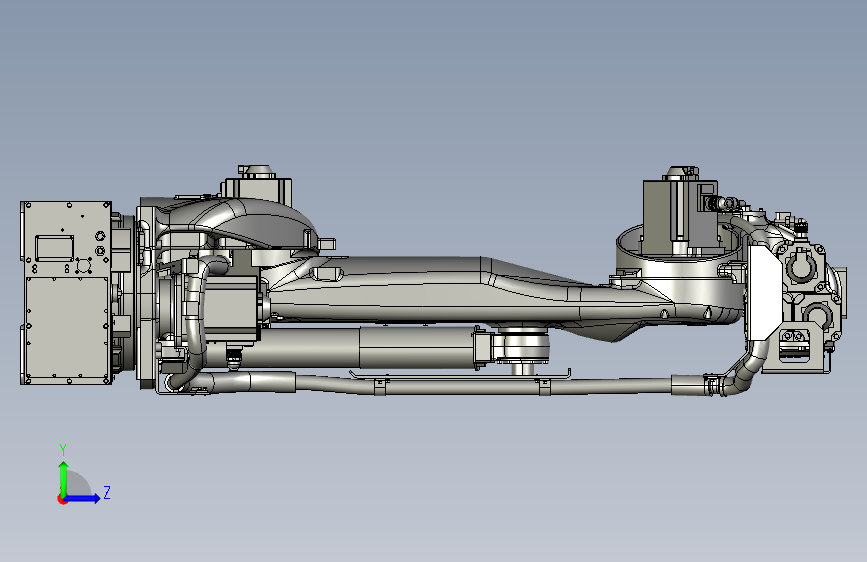This screenshot has height=562, width=867.
Task: Click the red X axis origin ball
Action: (62, 499)
